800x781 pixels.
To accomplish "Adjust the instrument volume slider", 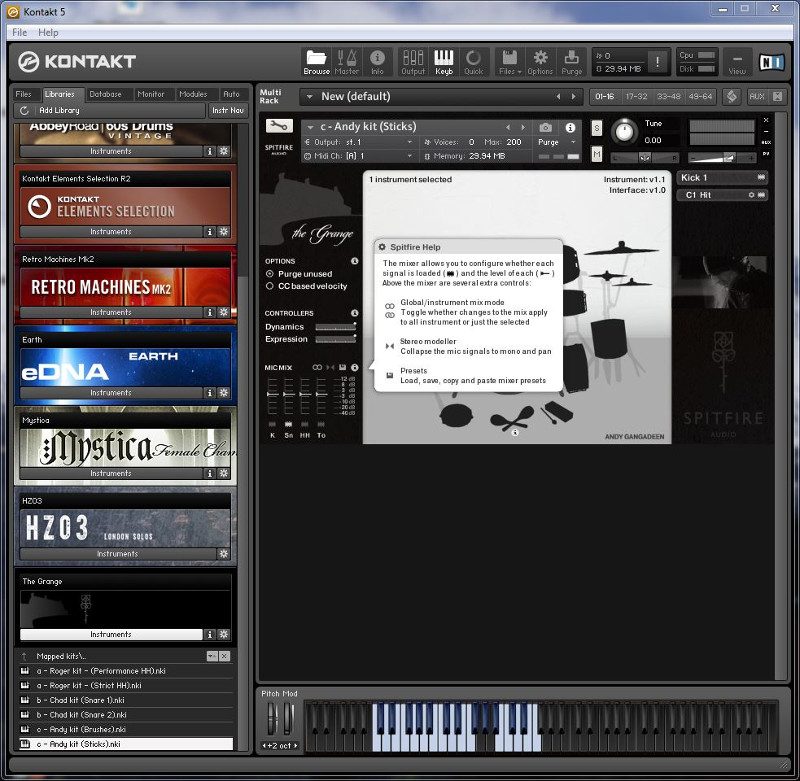I will [721, 158].
